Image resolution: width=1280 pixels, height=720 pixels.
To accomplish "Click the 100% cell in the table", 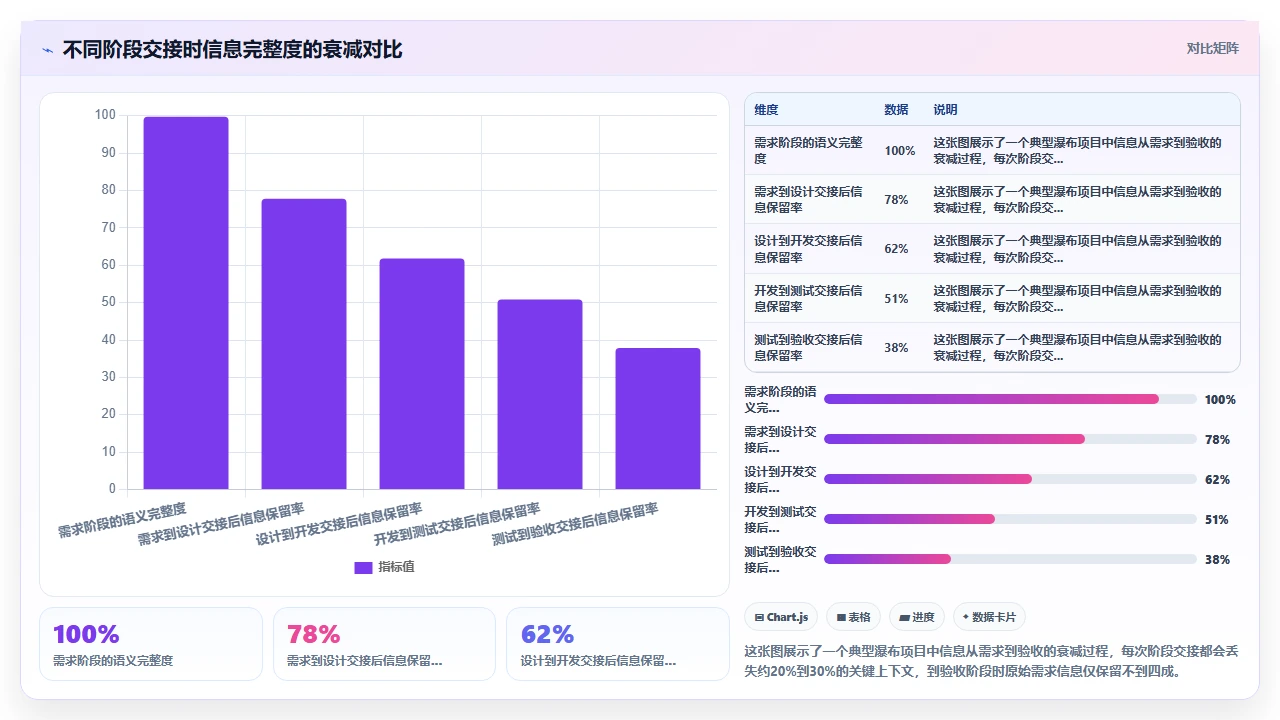I will tap(900, 151).
